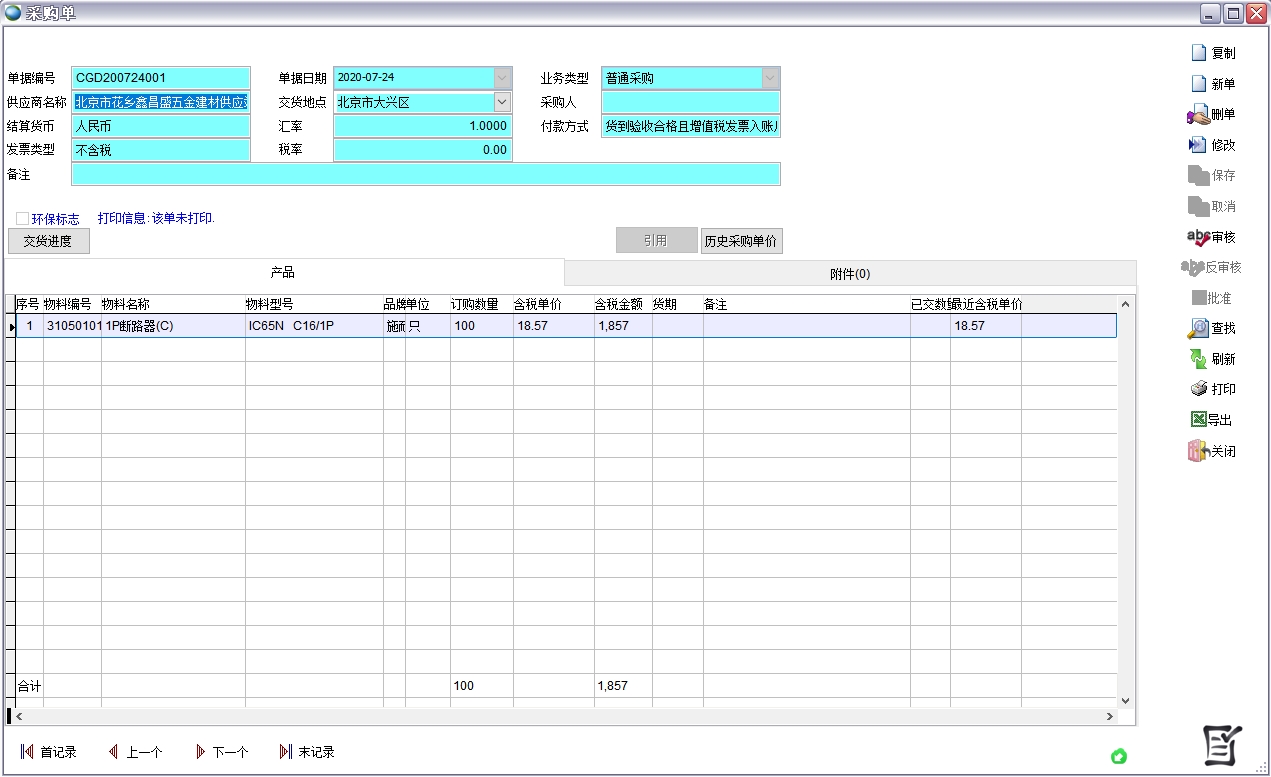Open the 查找 search tool
Image resolution: width=1271 pixels, height=777 pixels.
[x=1198, y=328]
